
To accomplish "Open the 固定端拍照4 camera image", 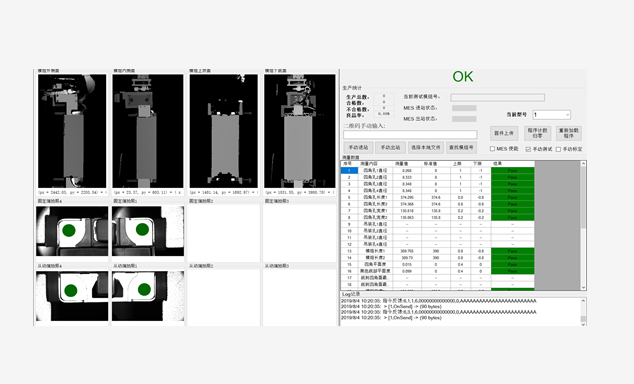I will pos(72,231).
